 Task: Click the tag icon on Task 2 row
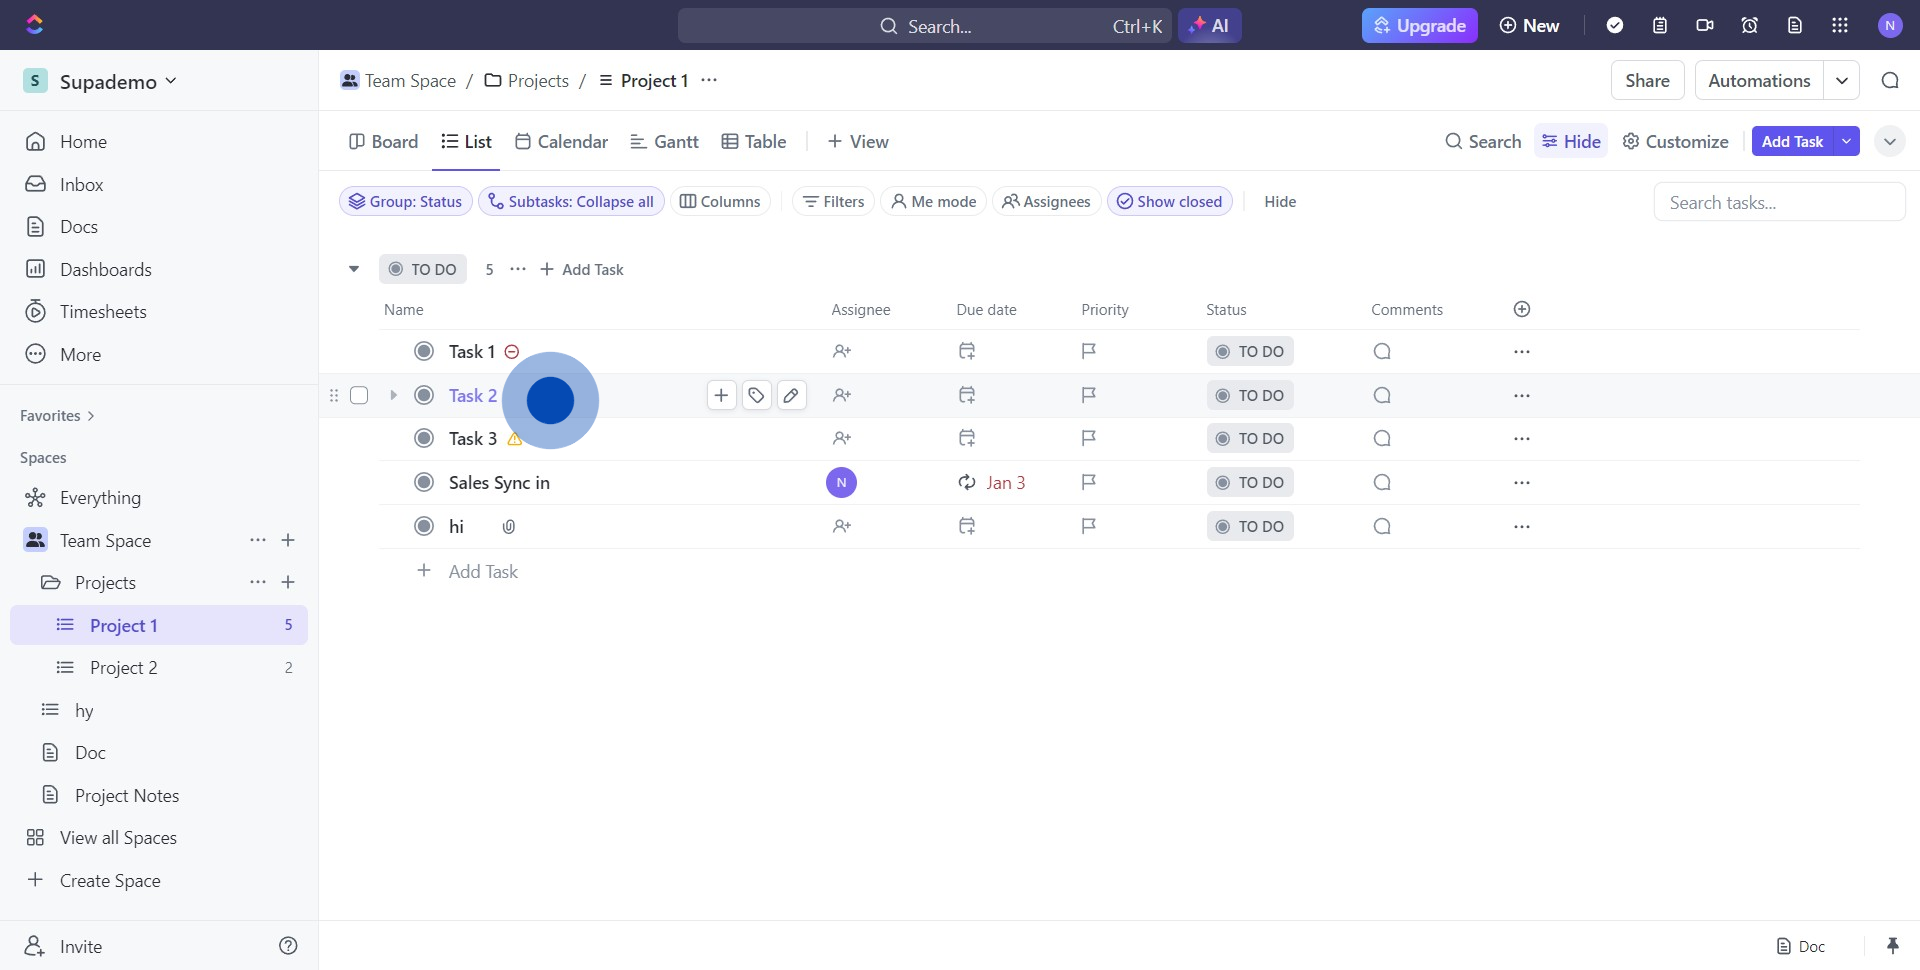(x=756, y=396)
